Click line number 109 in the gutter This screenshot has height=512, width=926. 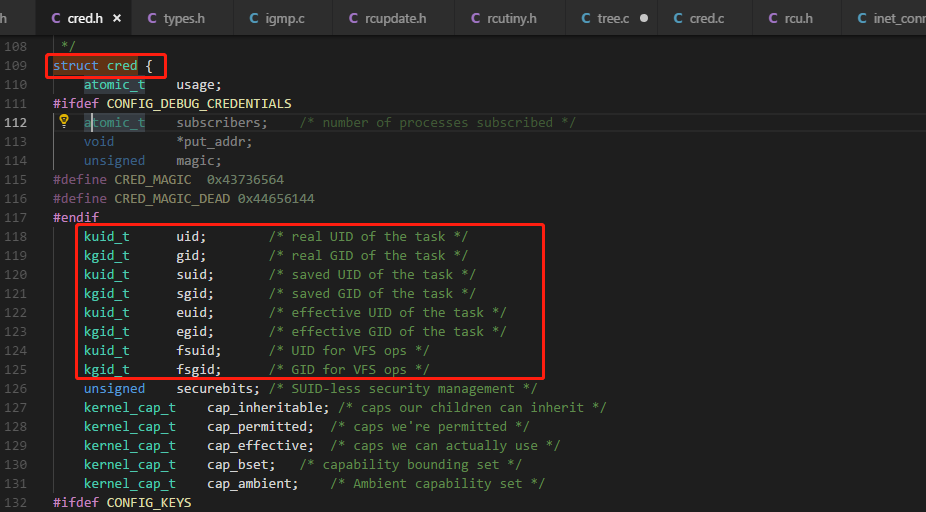pos(16,66)
